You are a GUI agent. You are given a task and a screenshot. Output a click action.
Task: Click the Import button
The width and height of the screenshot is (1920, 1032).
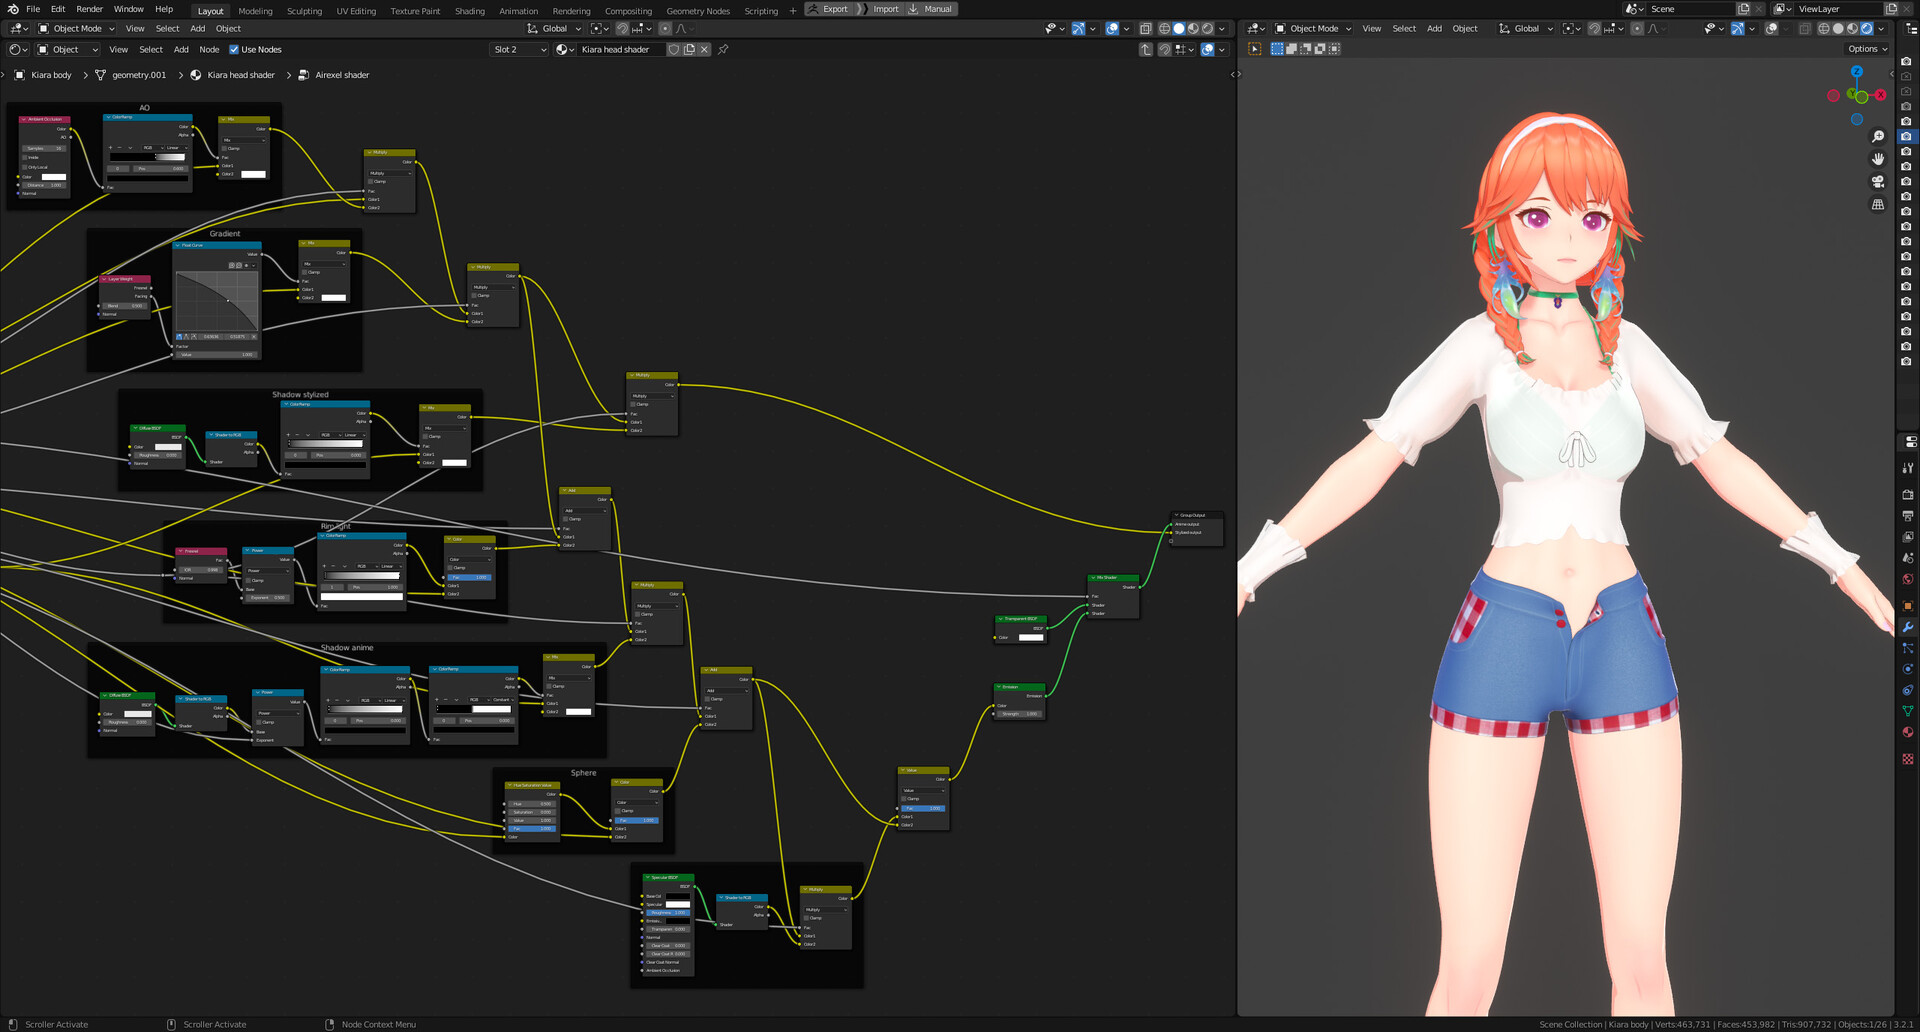885,9
